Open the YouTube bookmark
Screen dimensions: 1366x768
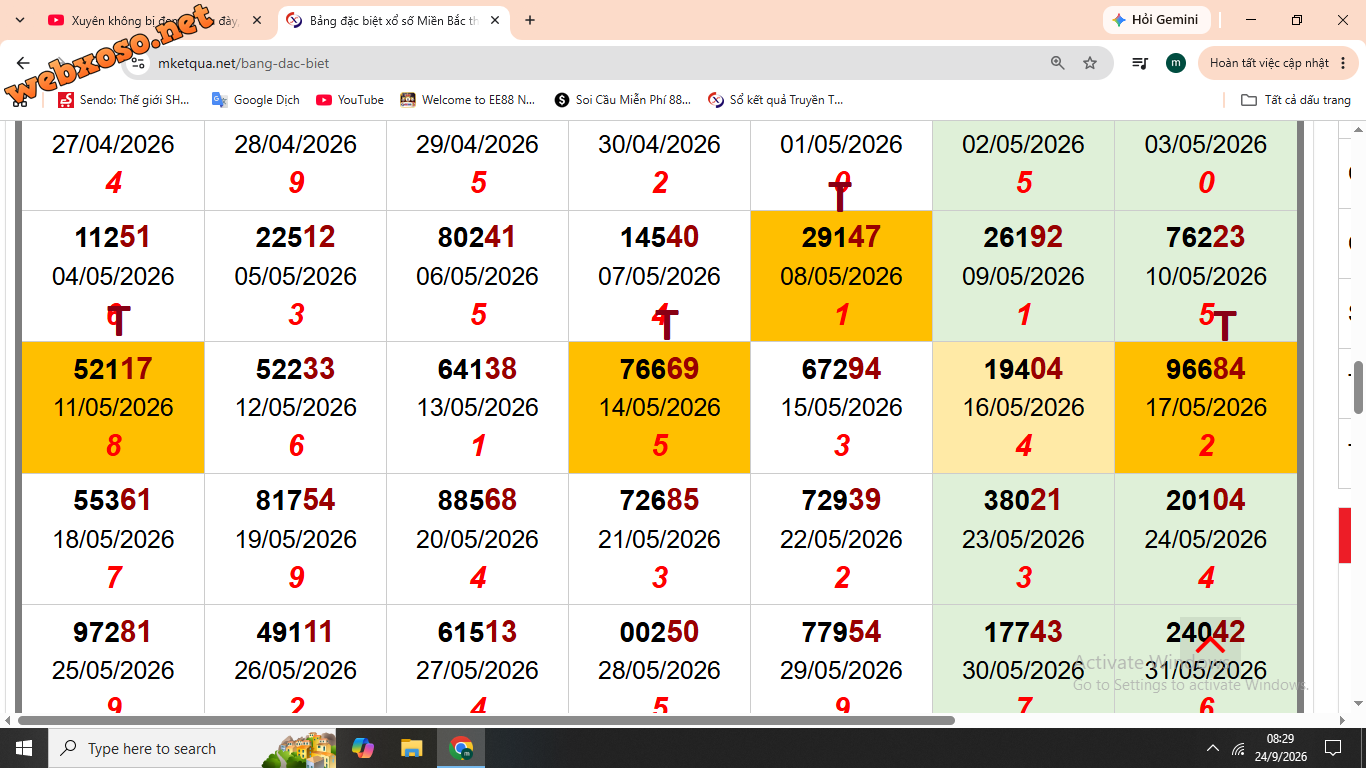pos(350,100)
